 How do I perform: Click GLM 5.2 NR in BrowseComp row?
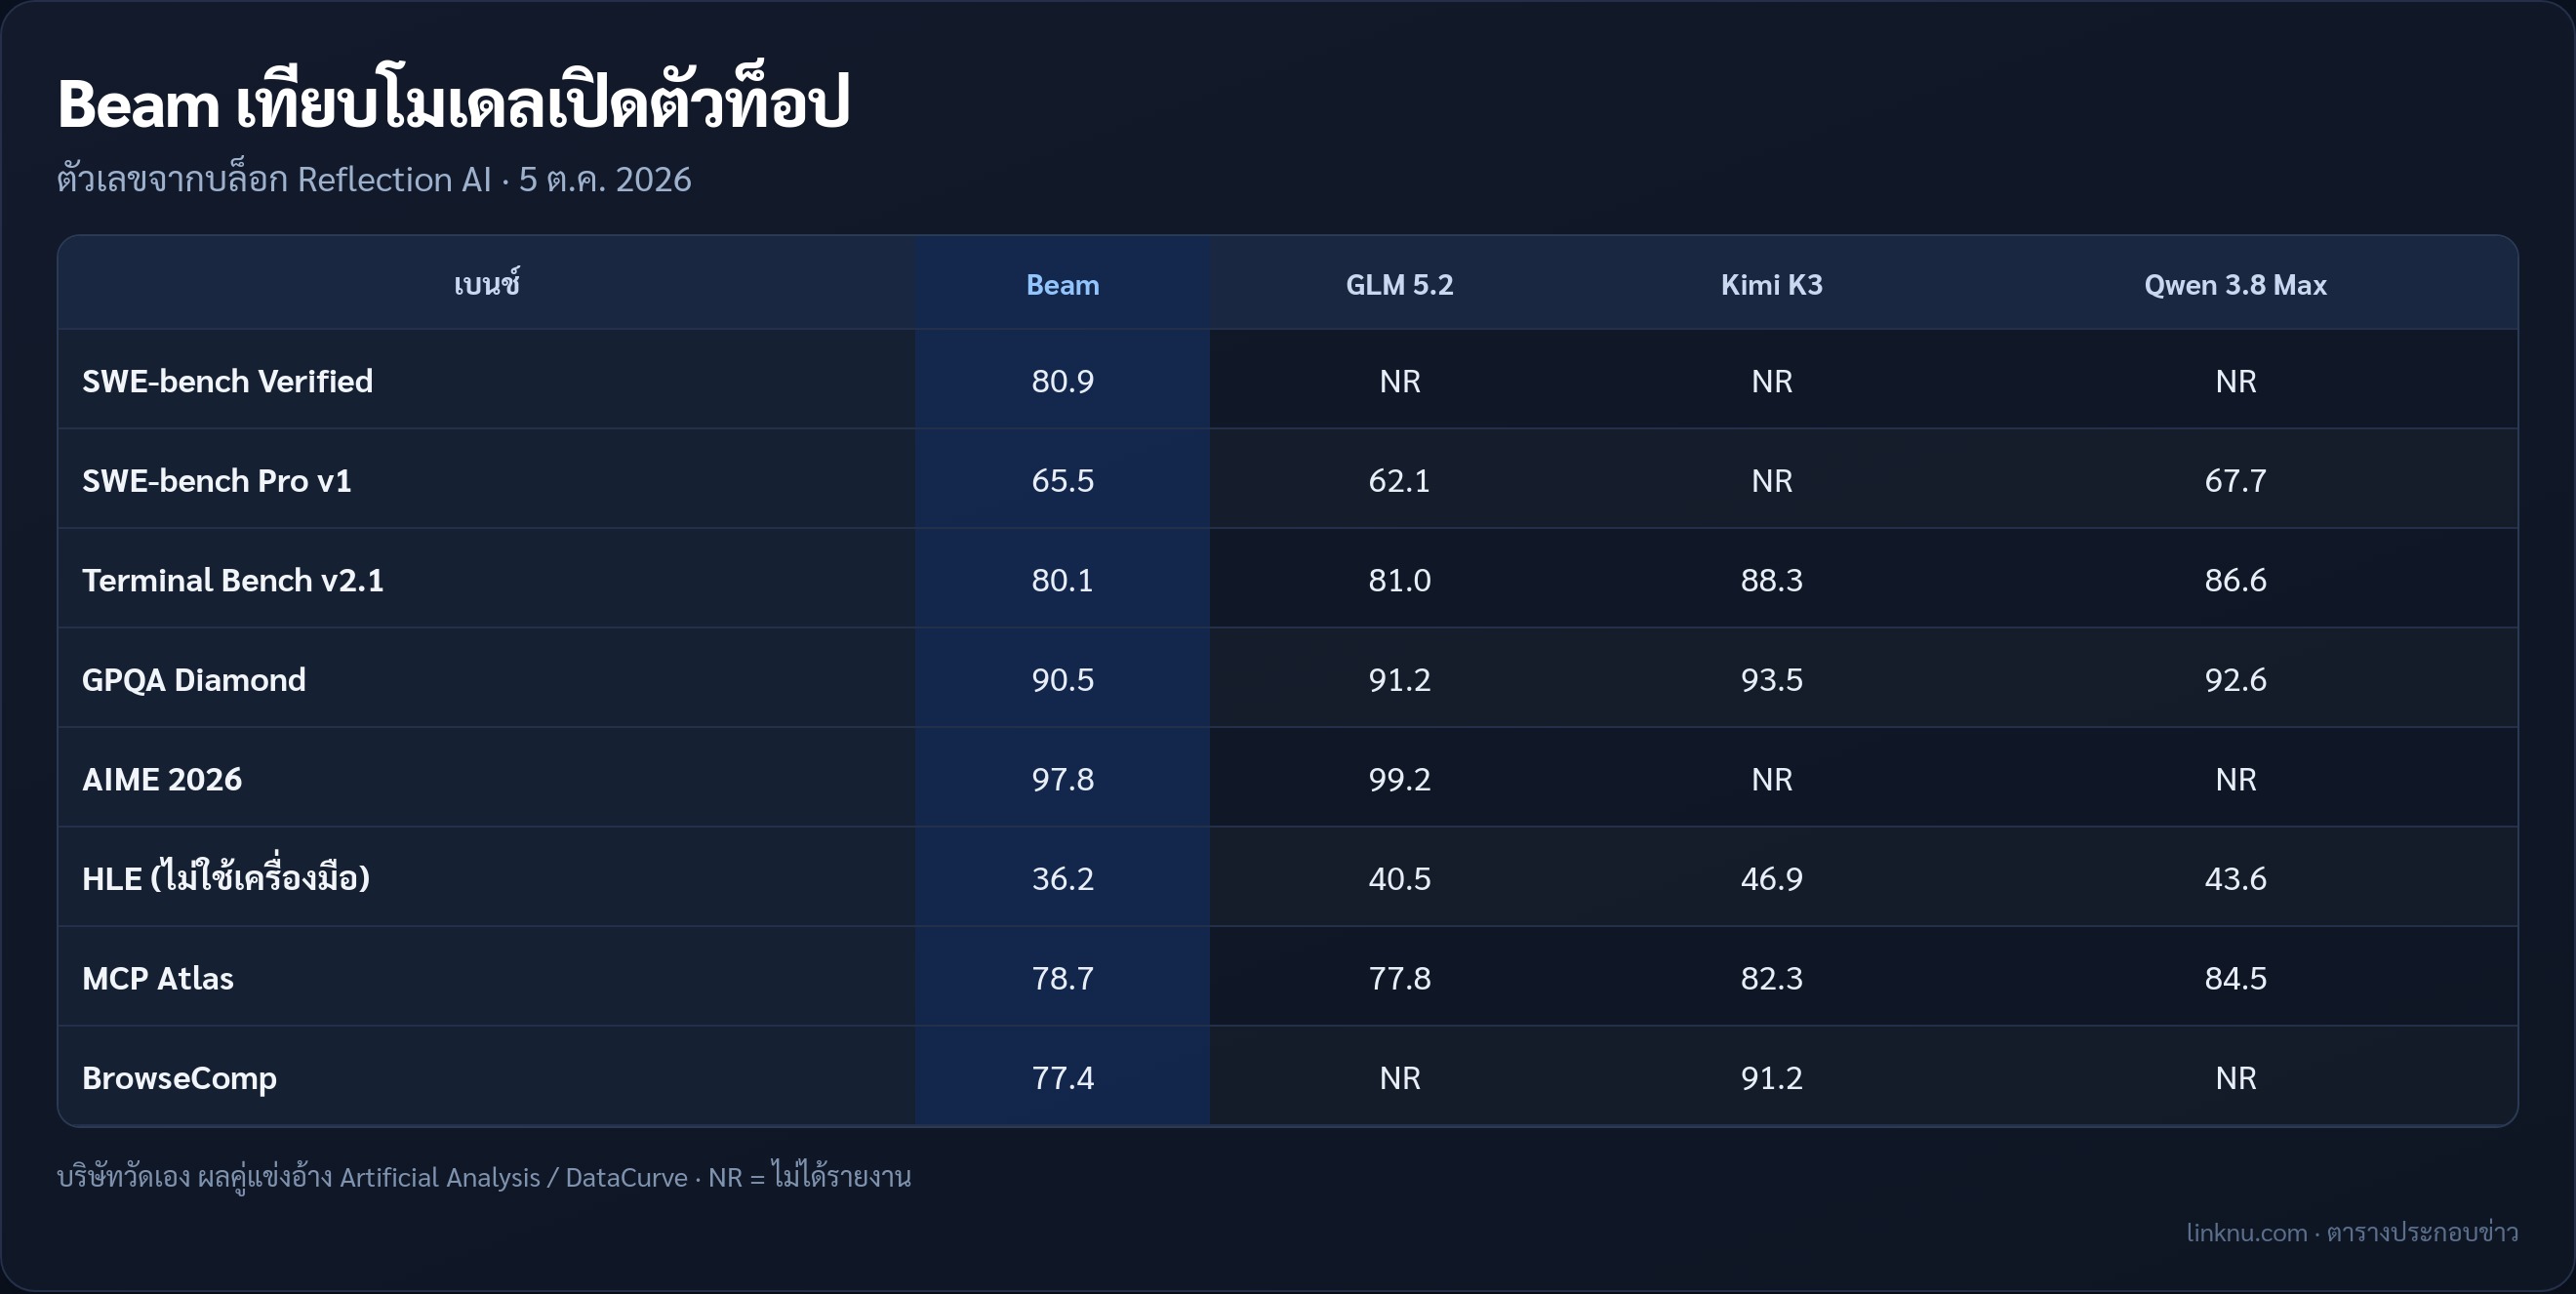click(x=1399, y=1078)
